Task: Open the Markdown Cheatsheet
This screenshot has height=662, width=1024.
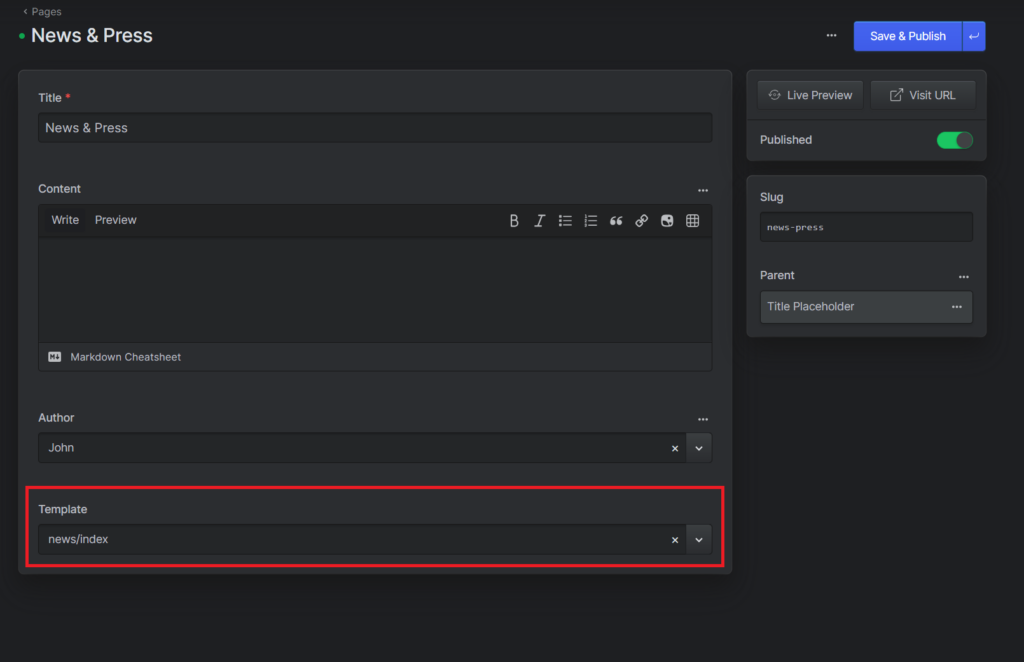Action: (x=125, y=357)
